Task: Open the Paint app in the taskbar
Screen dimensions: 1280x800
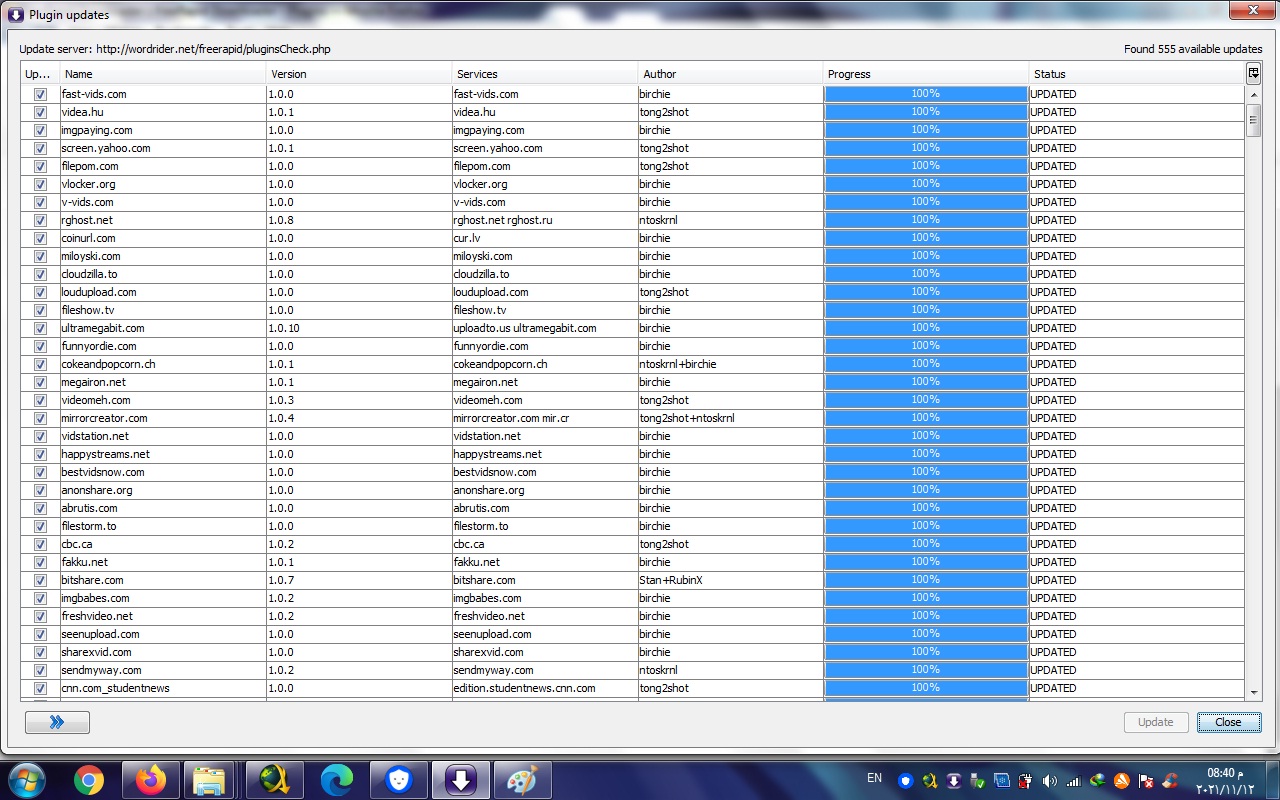Action: (x=521, y=780)
